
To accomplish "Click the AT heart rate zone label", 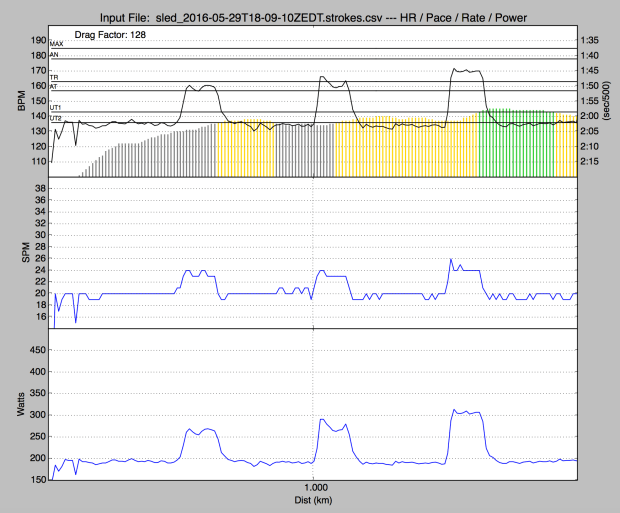I will tap(56, 88).
